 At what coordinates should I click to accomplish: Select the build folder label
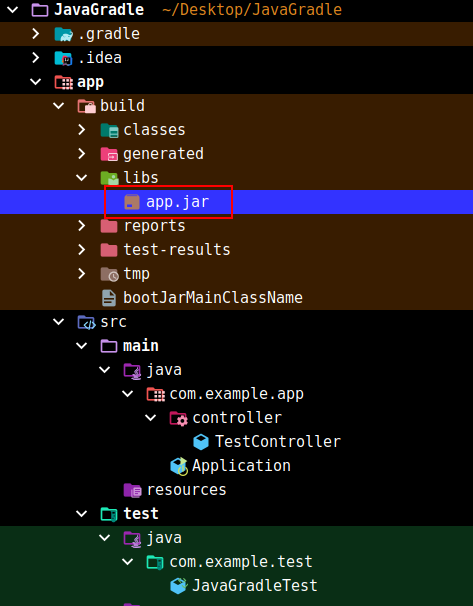(x=122, y=106)
